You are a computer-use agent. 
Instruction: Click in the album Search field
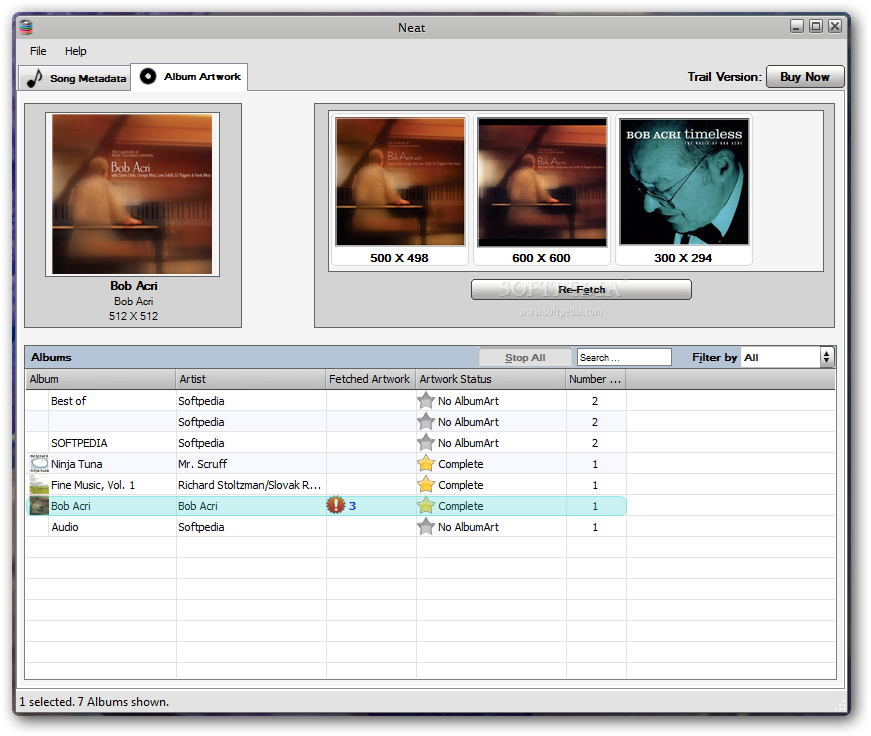(624, 358)
